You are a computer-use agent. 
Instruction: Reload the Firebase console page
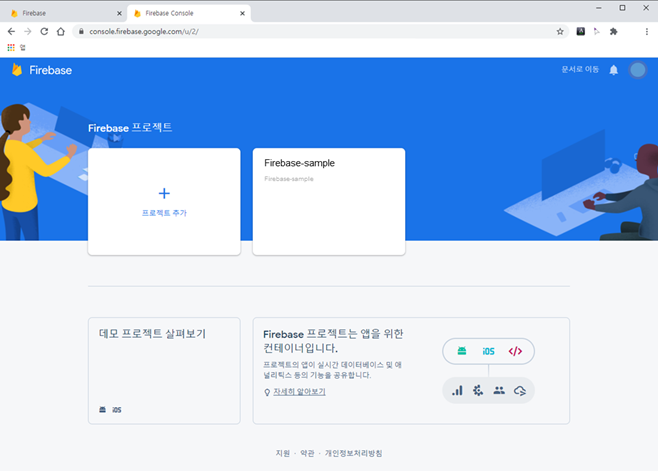[x=44, y=31]
